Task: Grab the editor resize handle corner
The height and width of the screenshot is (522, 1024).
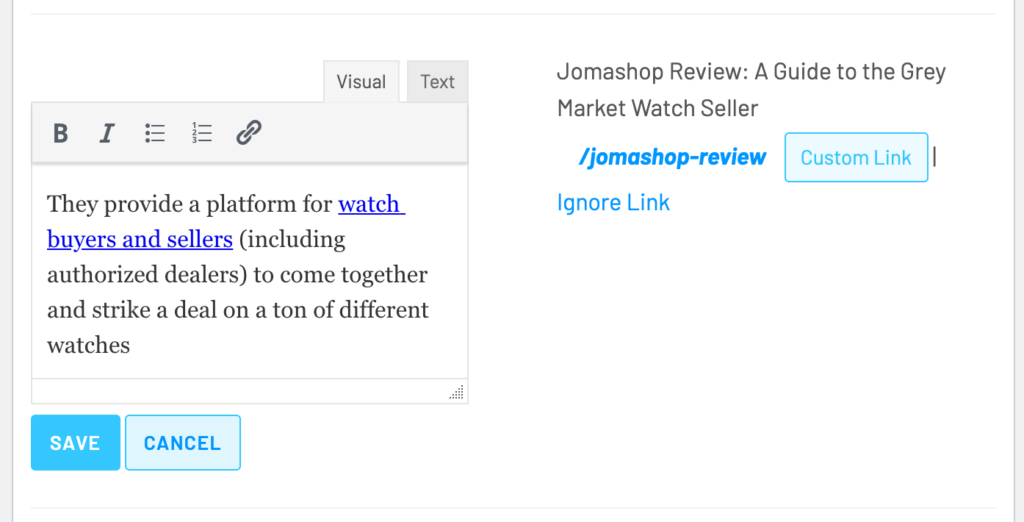Action: (x=457, y=392)
